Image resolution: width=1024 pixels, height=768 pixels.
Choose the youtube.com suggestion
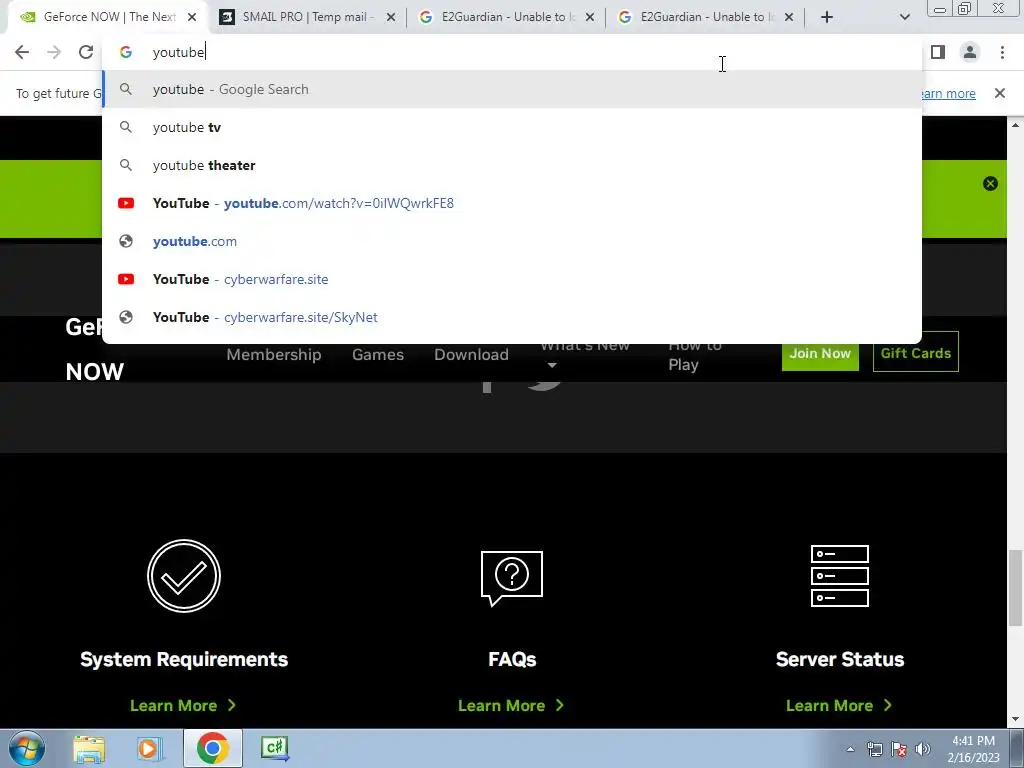tap(511, 241)
